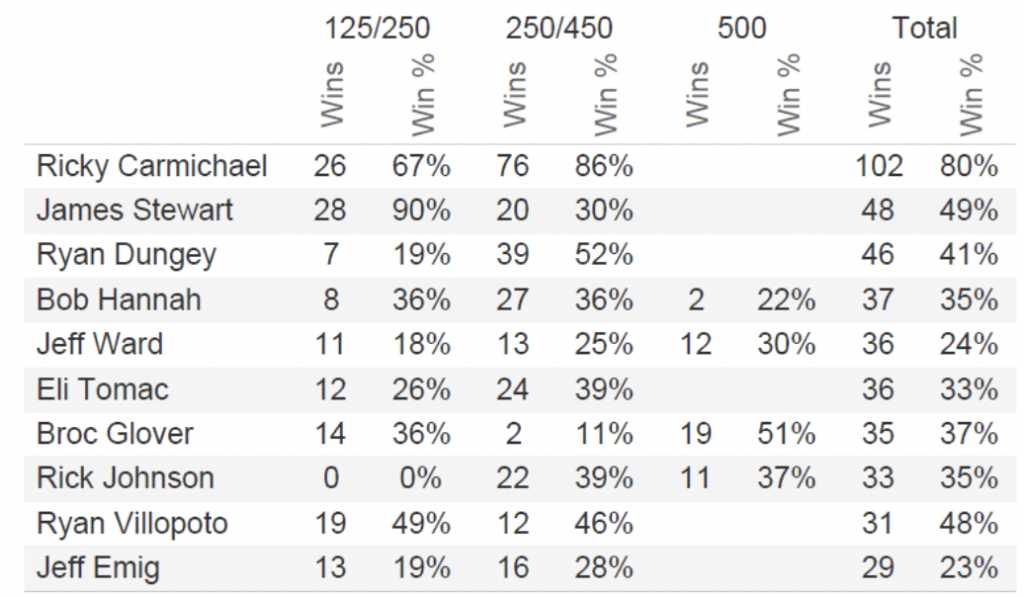Select the Bob Hannah row label
Image resolution: width=1024 pixels, height=597 pixels.
[x=119, y=299]
